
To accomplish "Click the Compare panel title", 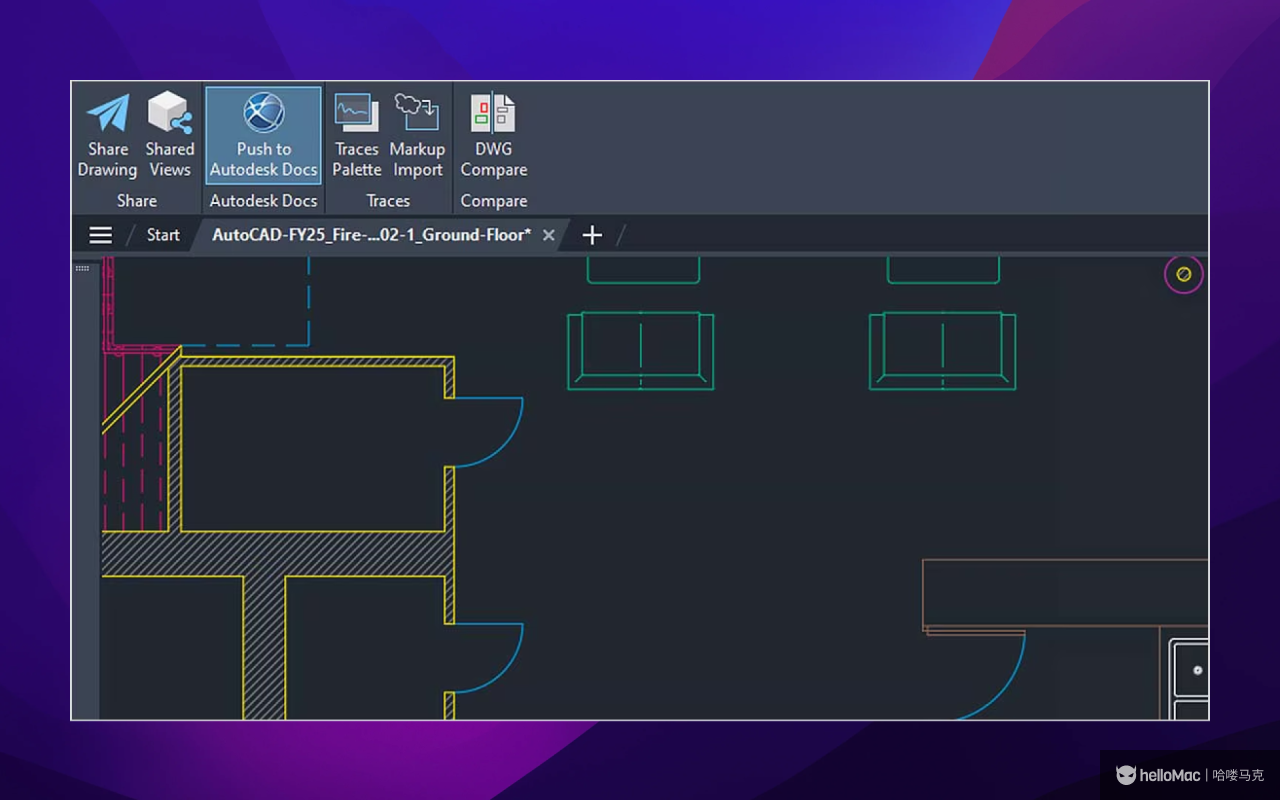I will click(x=494, y=201).
